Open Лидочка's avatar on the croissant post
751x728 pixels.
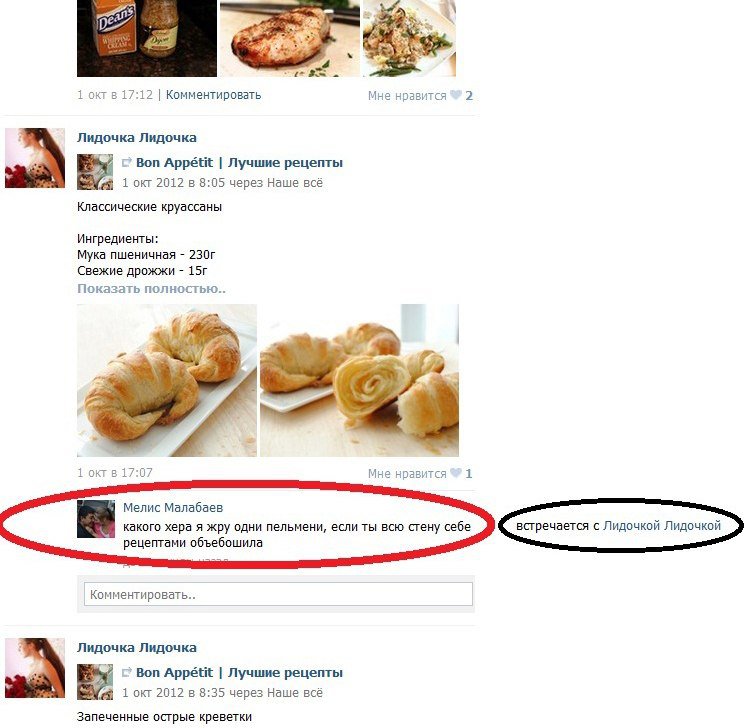coord(34,158)
